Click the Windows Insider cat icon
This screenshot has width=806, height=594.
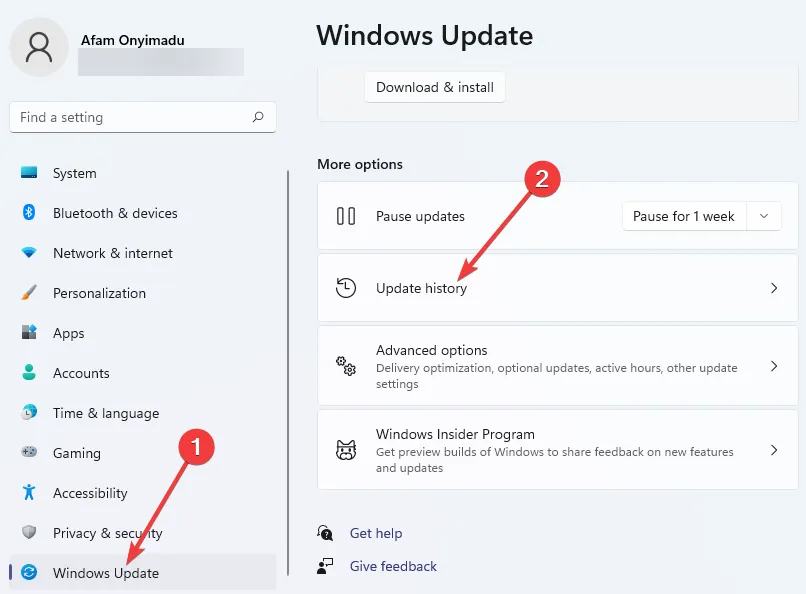(346, 450)
